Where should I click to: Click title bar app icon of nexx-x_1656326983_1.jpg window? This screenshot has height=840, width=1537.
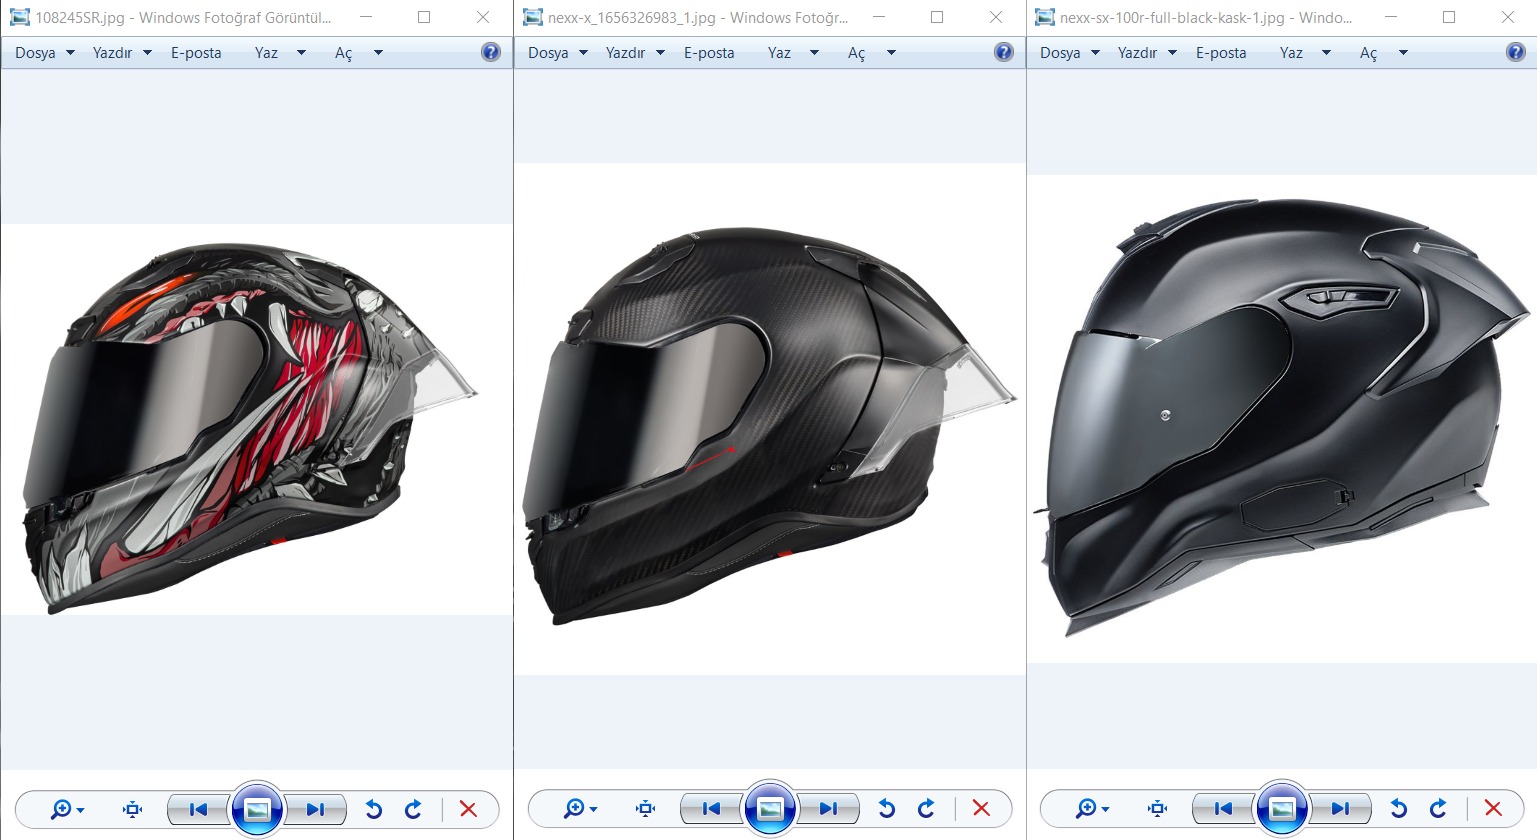click(532, 17)
